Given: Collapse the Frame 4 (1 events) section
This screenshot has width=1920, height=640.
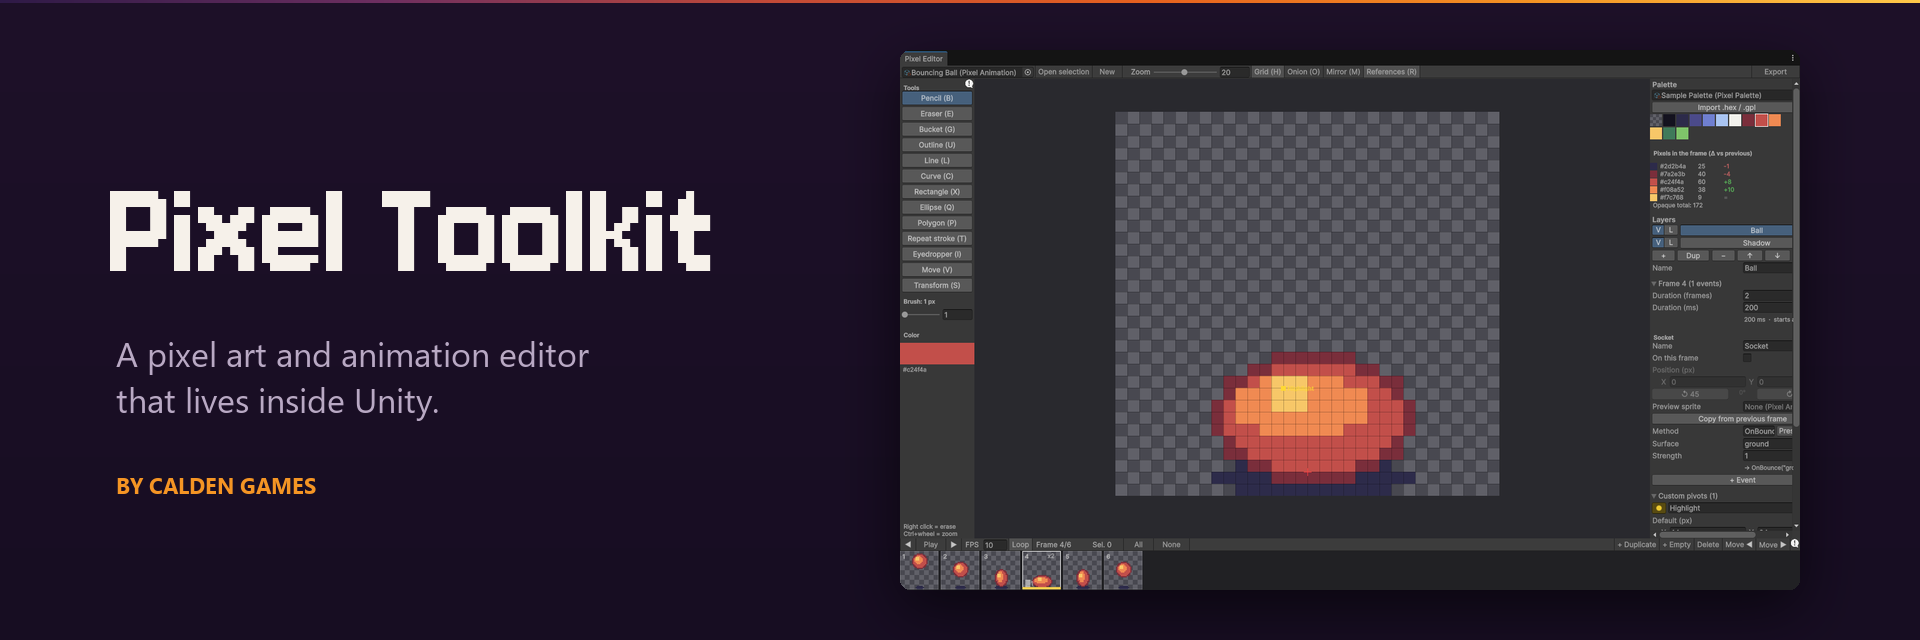Looking at the screenshot, I should coord(1654,284).
